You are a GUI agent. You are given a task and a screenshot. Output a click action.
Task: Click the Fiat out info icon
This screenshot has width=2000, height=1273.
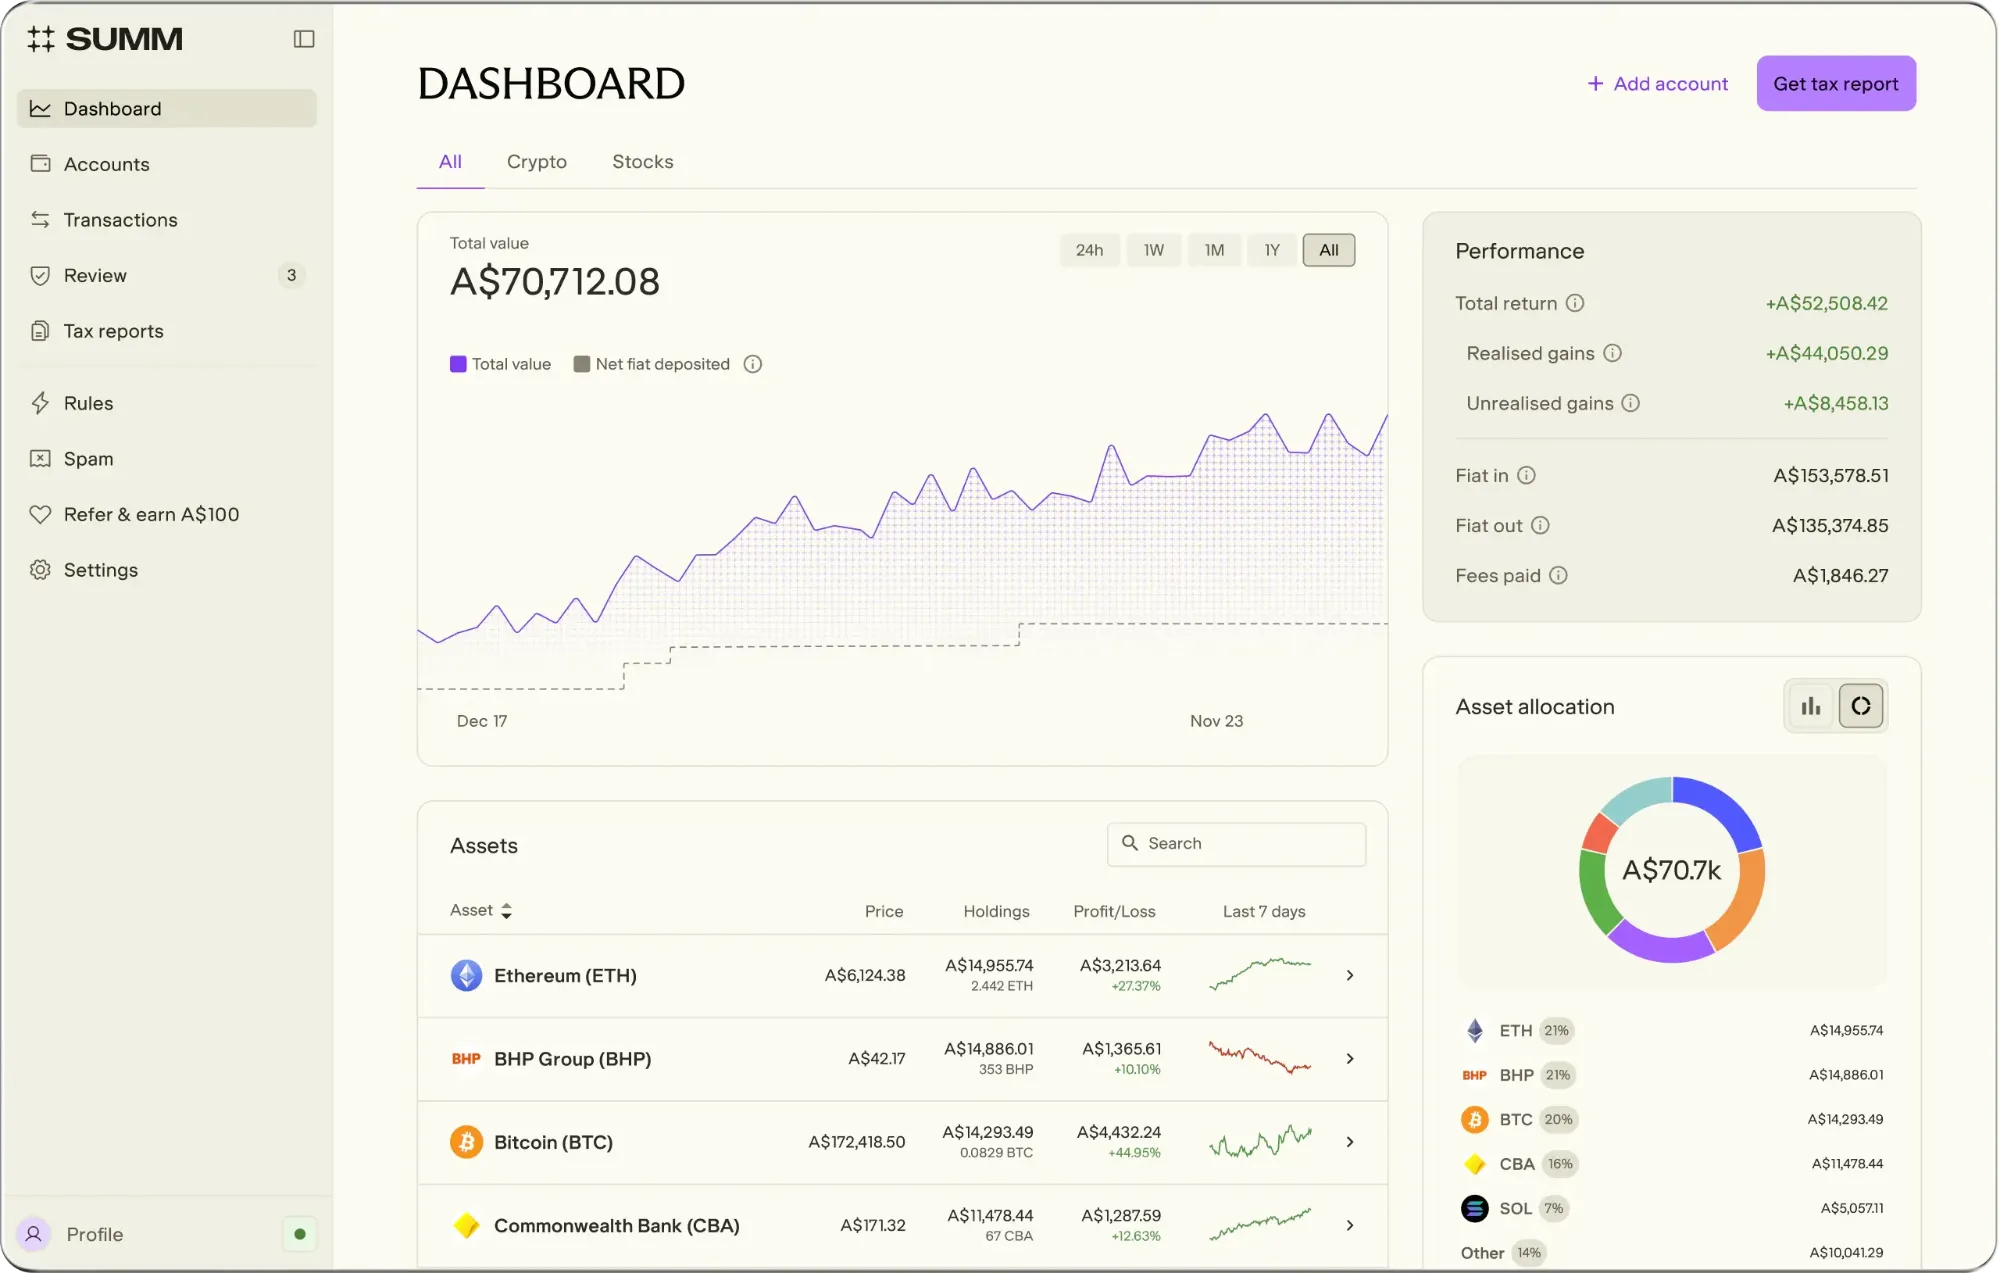(x=1540, y=525)
